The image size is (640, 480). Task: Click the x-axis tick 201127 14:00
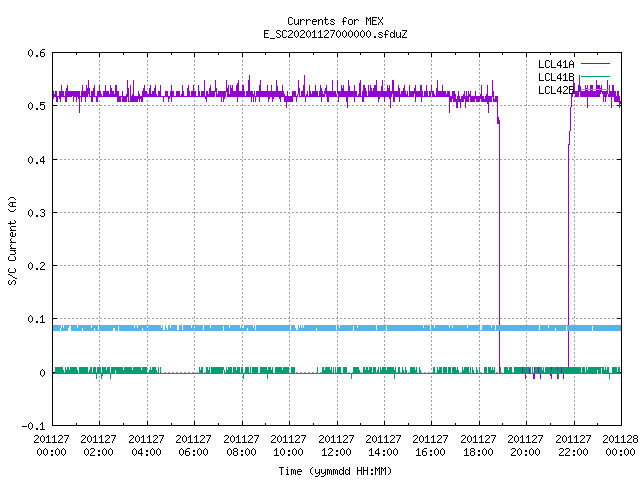pyautogui.click(x=383, y=446)
